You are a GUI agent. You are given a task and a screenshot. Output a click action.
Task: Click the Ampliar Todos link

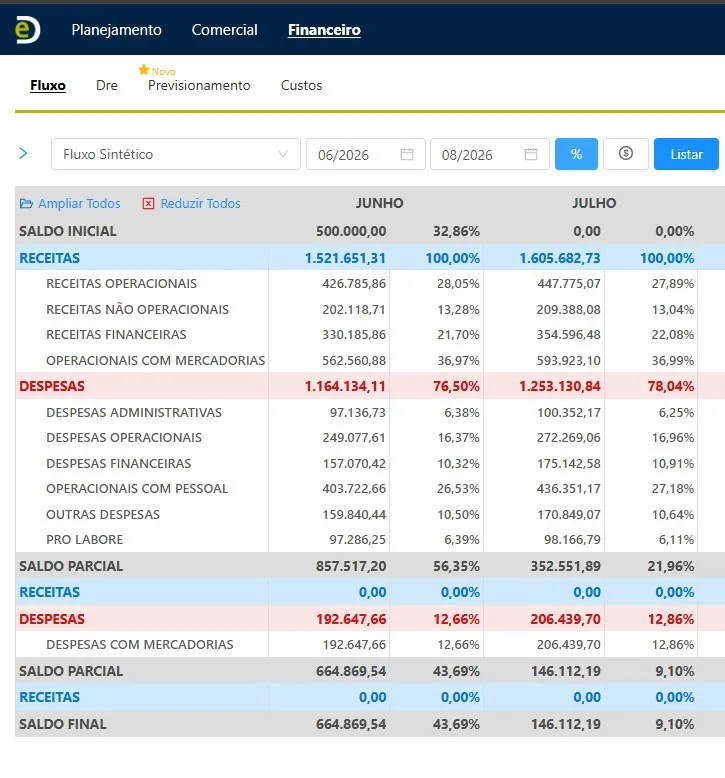[79, 203]
